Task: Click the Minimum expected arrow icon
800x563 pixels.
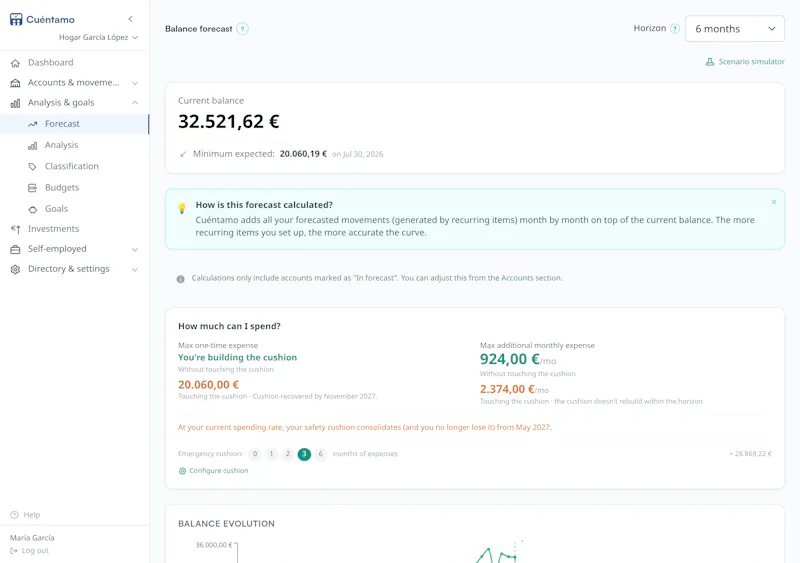Action: [x=183, y=154]
